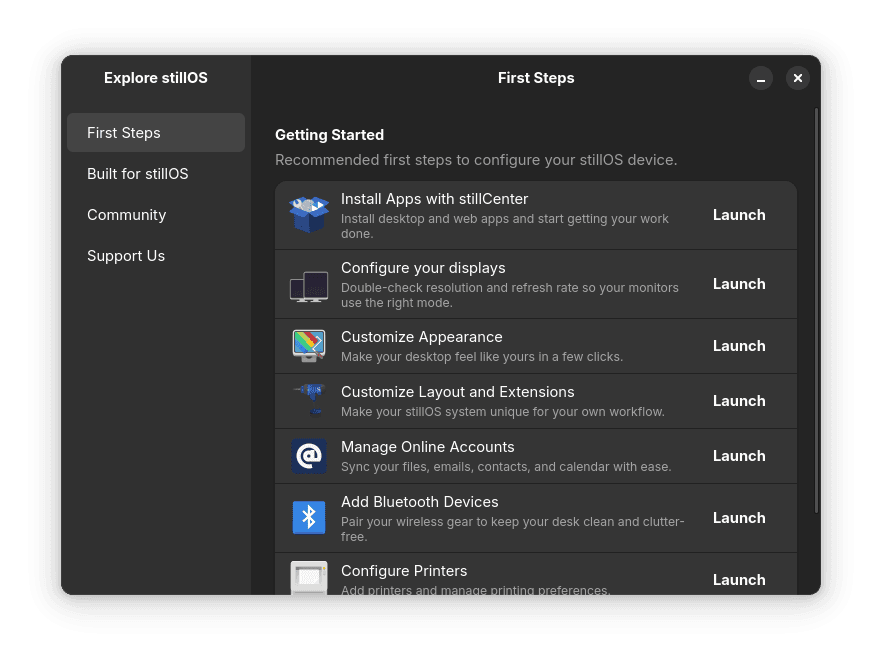Screen dimensions: 882x662
Task: Launch Install Apps with stillCenter
Action: (x=739, y=215)
